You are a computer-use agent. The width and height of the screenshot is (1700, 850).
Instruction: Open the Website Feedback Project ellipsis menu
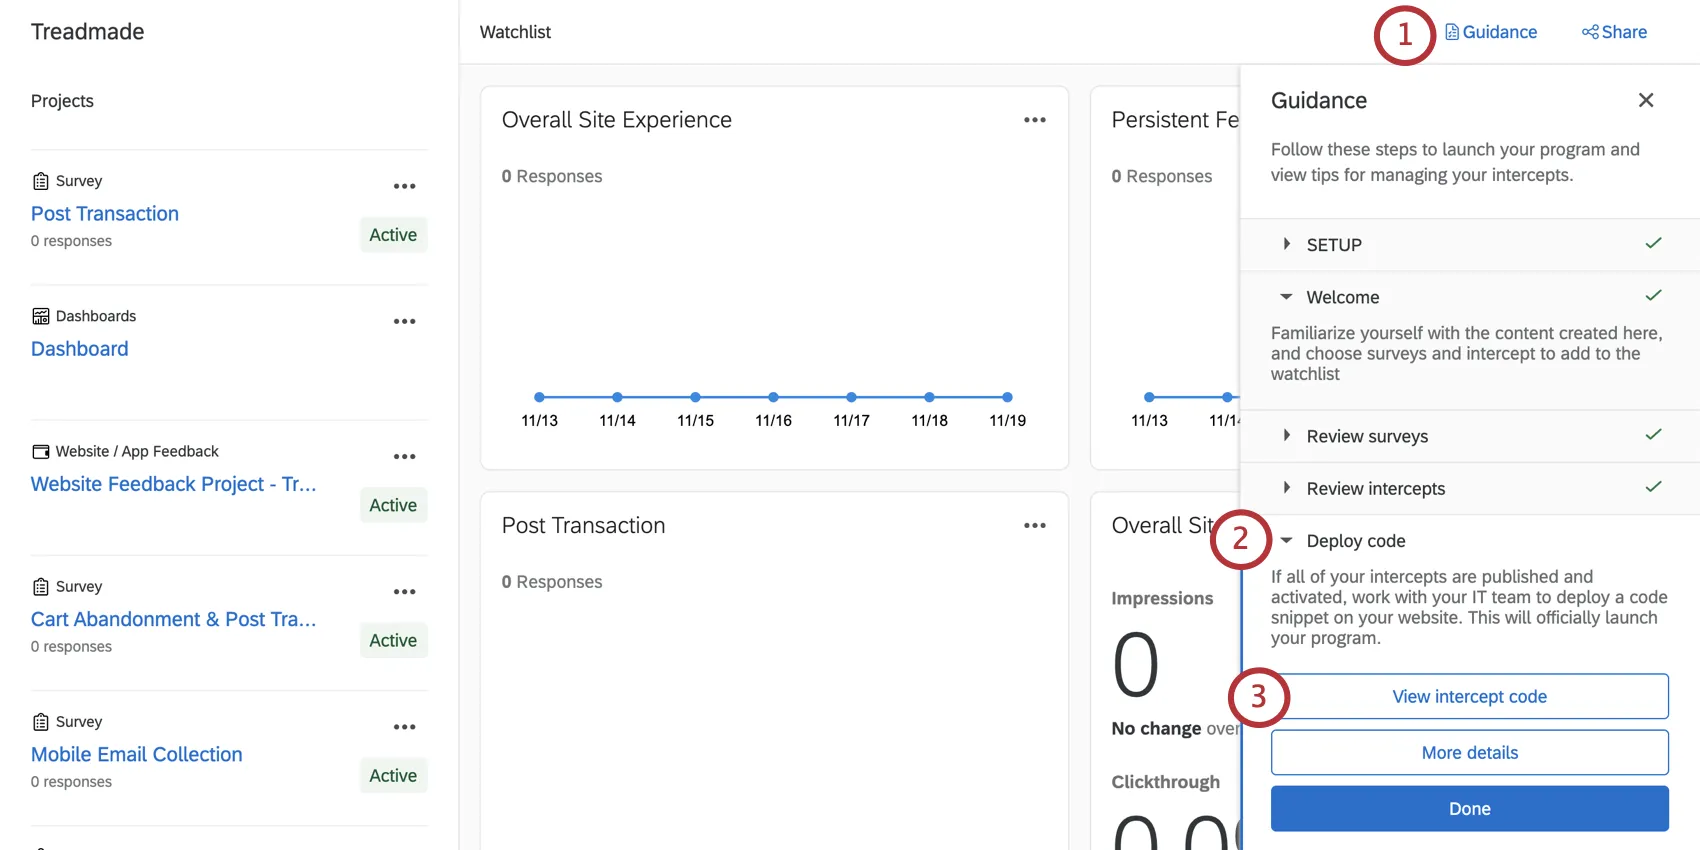[405, 456]
